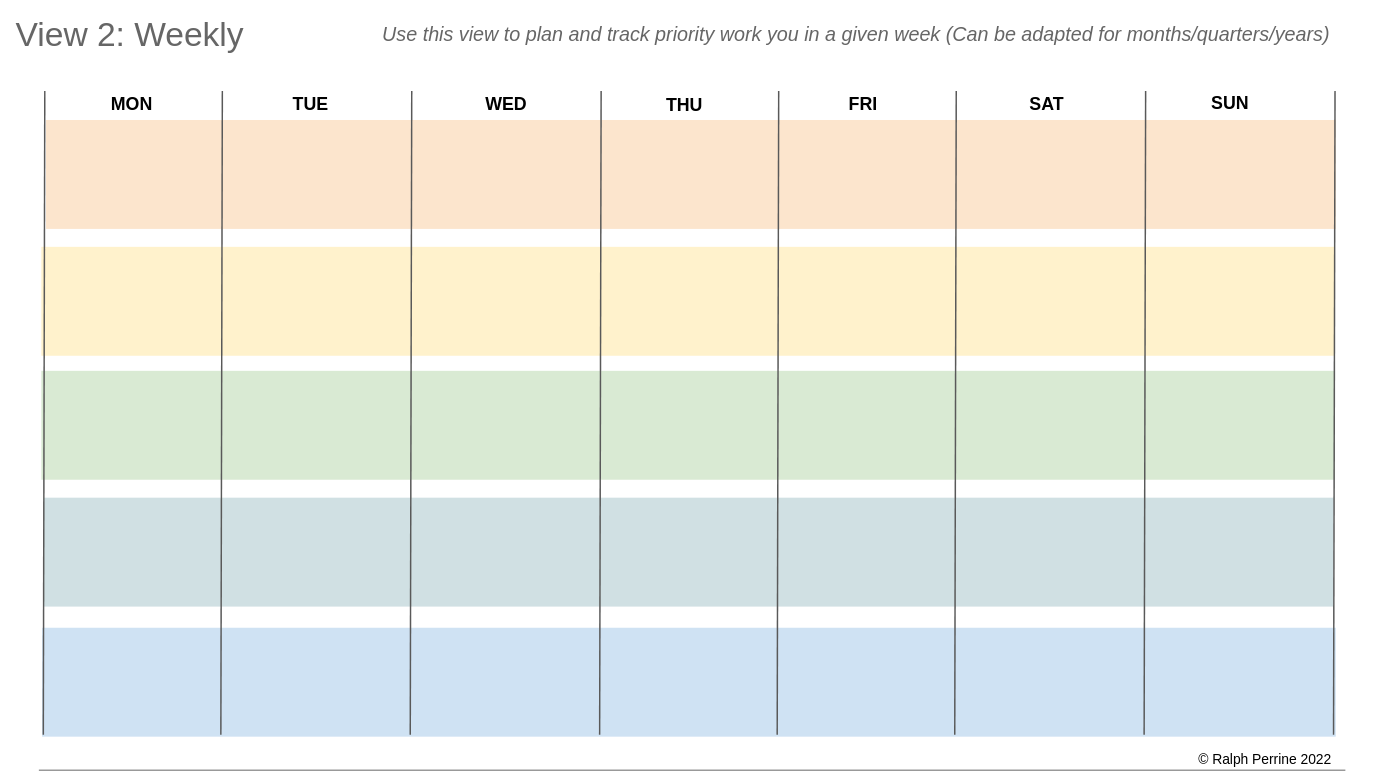This screenshot has width=1384, height=778.
Task: Click the orange cell under THU
Action: tap(690, 174)
